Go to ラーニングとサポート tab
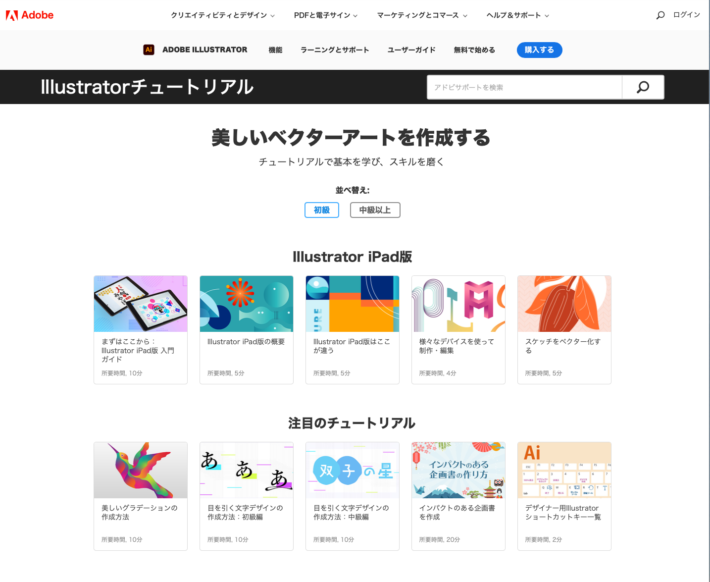Screen dimensions: 710x582 pyautogui.click(x=335, y=50)
